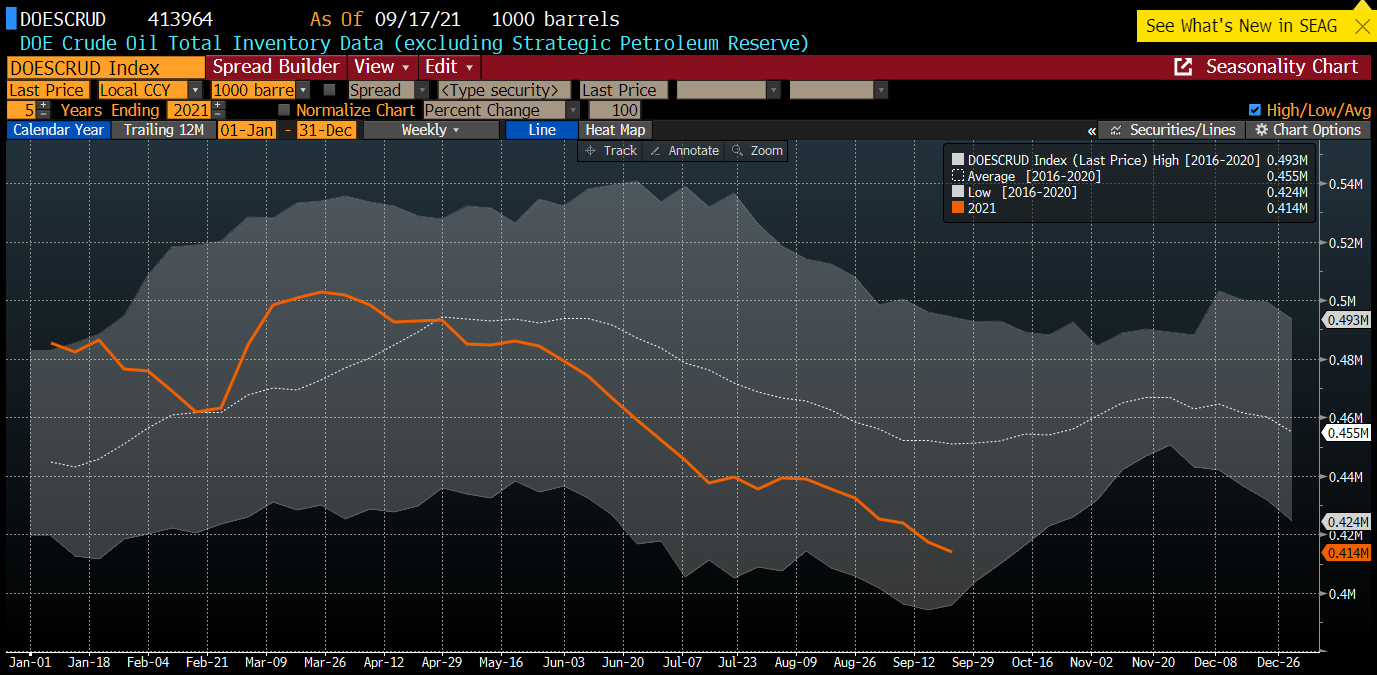
Task: Open the Seasonality Chart pop-out icon
Action: [x=1183, y=67]
